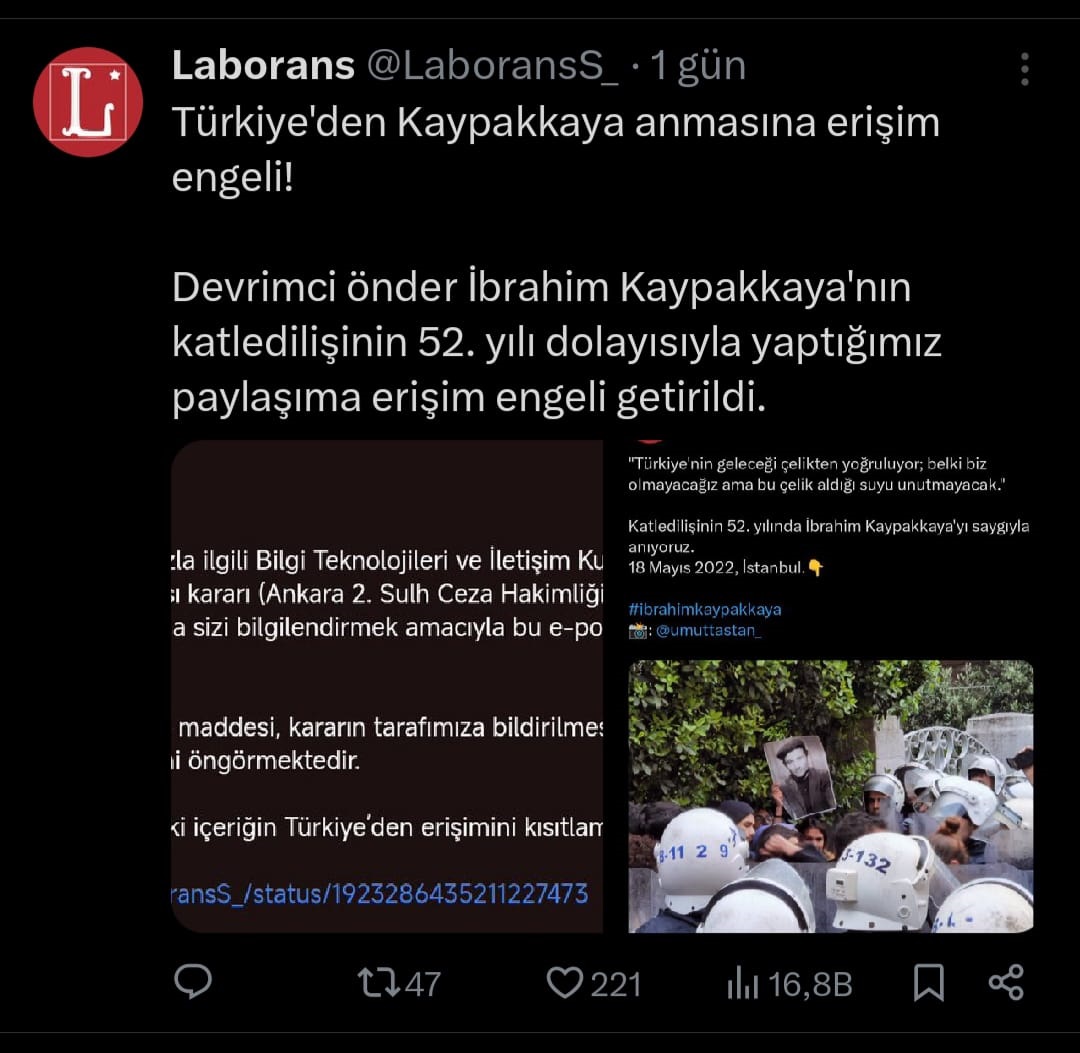Open the #ibrahimkaypakkaya hashtag
This screenshot has height=1053, width=1080.
pos(705,609)
